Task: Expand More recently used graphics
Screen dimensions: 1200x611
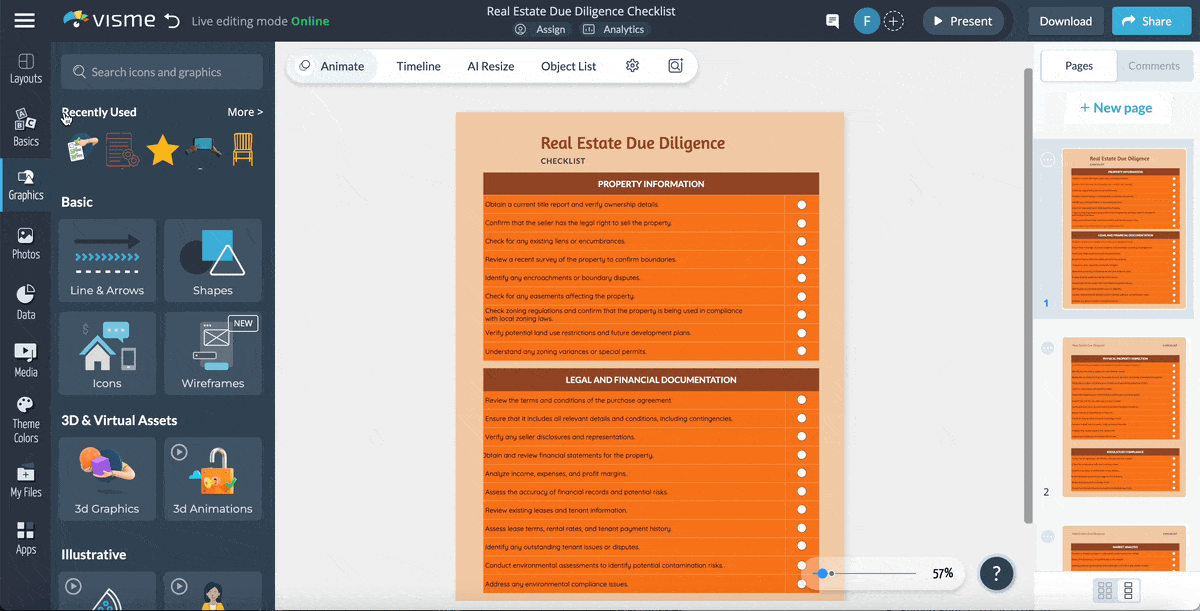Action: [x=245, y=111]
